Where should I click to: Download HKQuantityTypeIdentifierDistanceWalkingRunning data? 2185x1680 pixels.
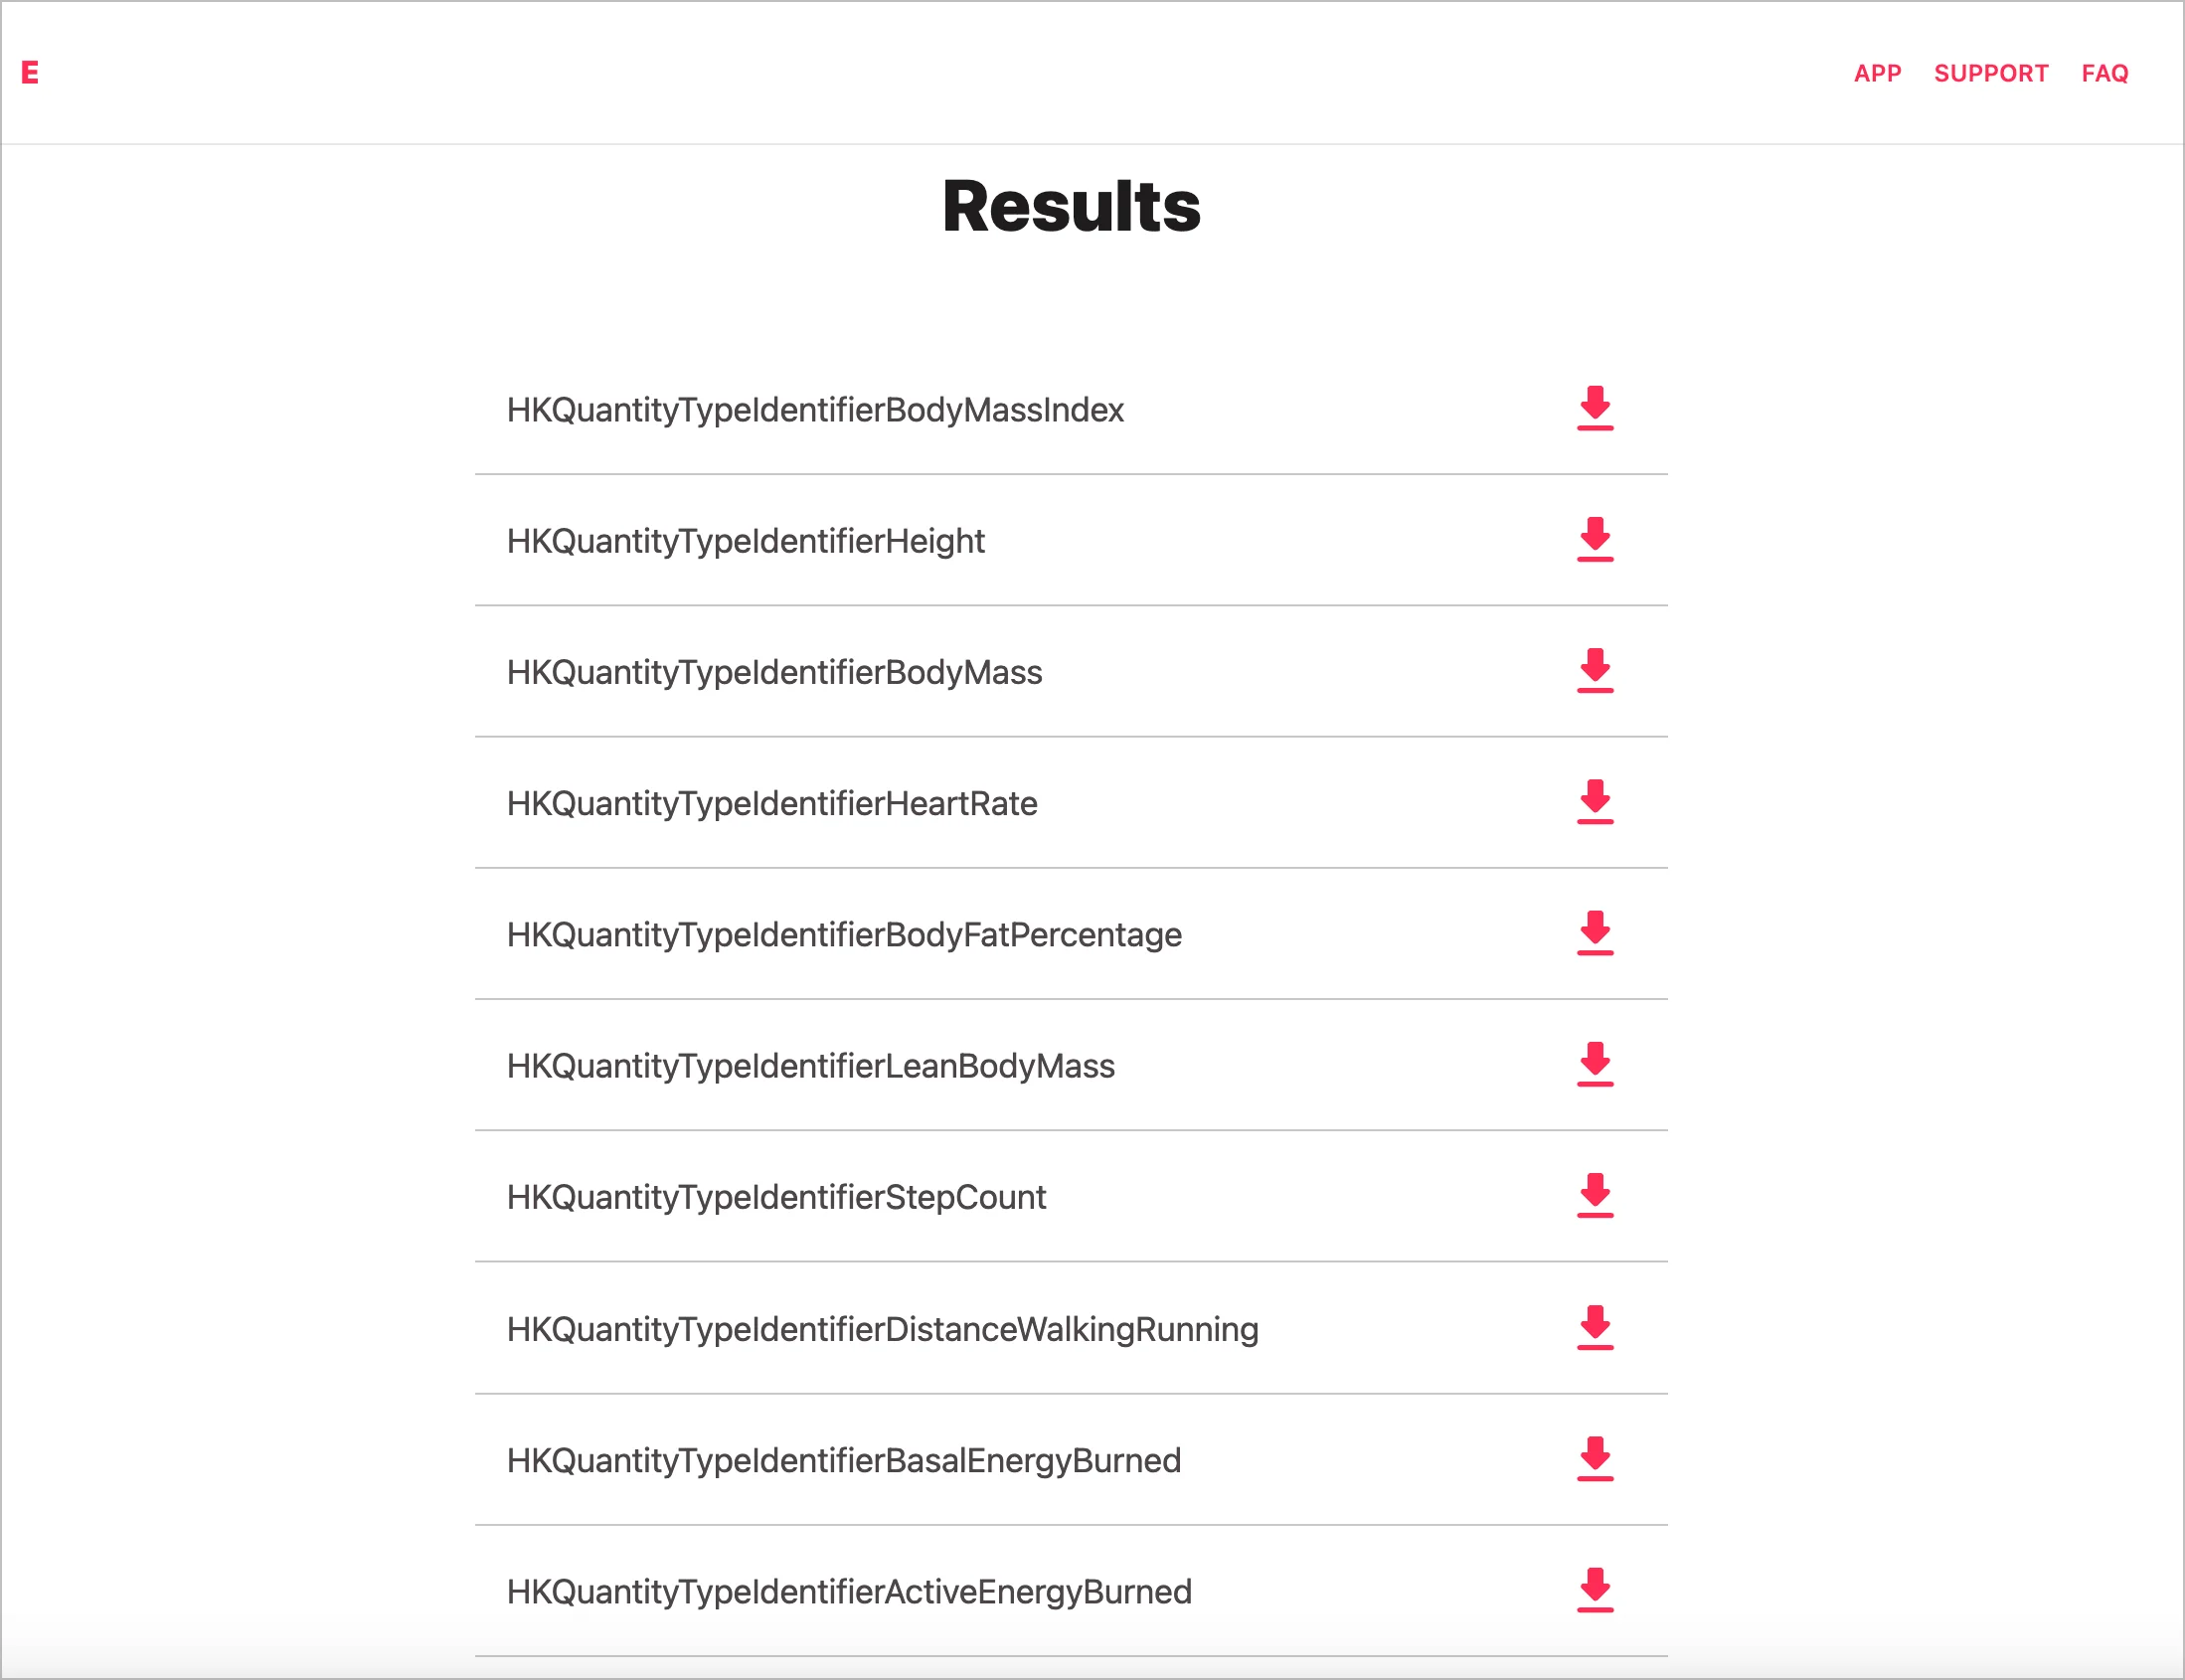pyautogui.click(x=1596, y=1327)
